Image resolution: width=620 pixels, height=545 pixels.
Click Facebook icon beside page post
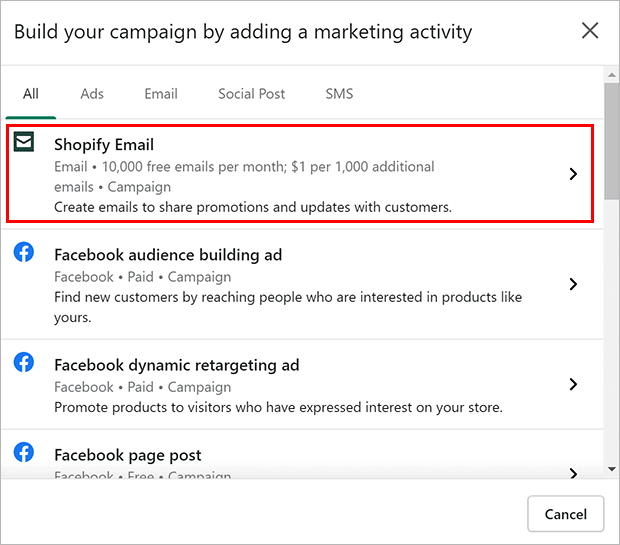point(24,452)
